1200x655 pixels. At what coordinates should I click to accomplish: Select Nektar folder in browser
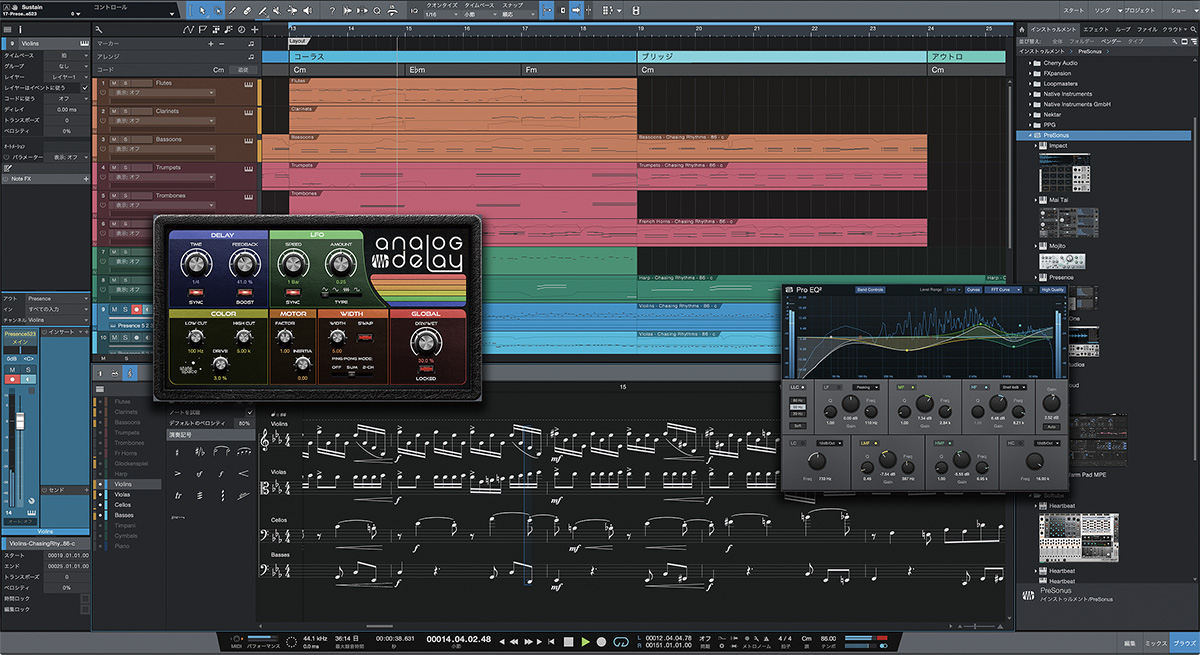(x=1052, y=114)
